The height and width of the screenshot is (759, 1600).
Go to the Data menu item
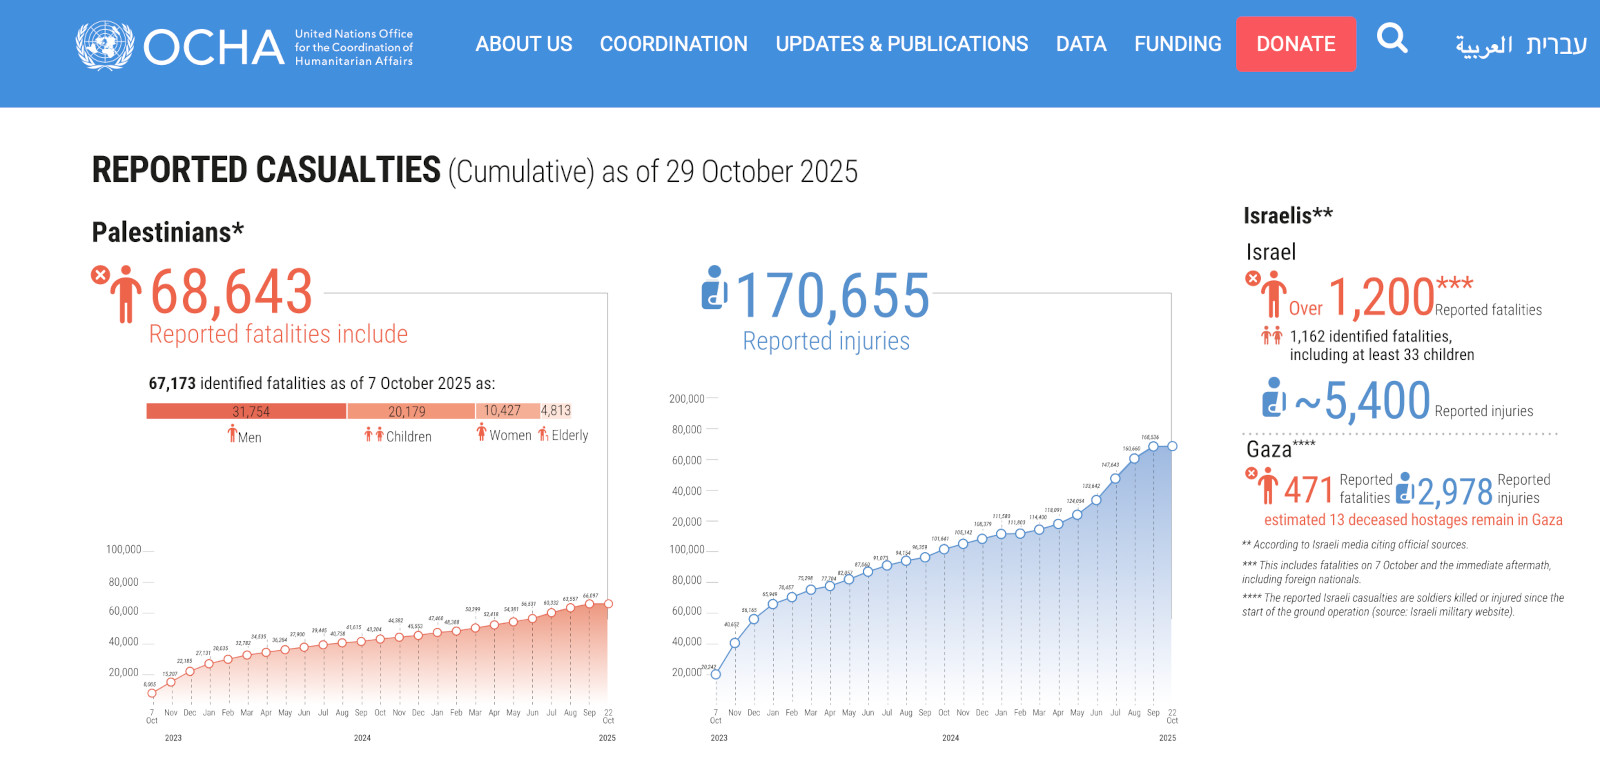click(1080, 44)
